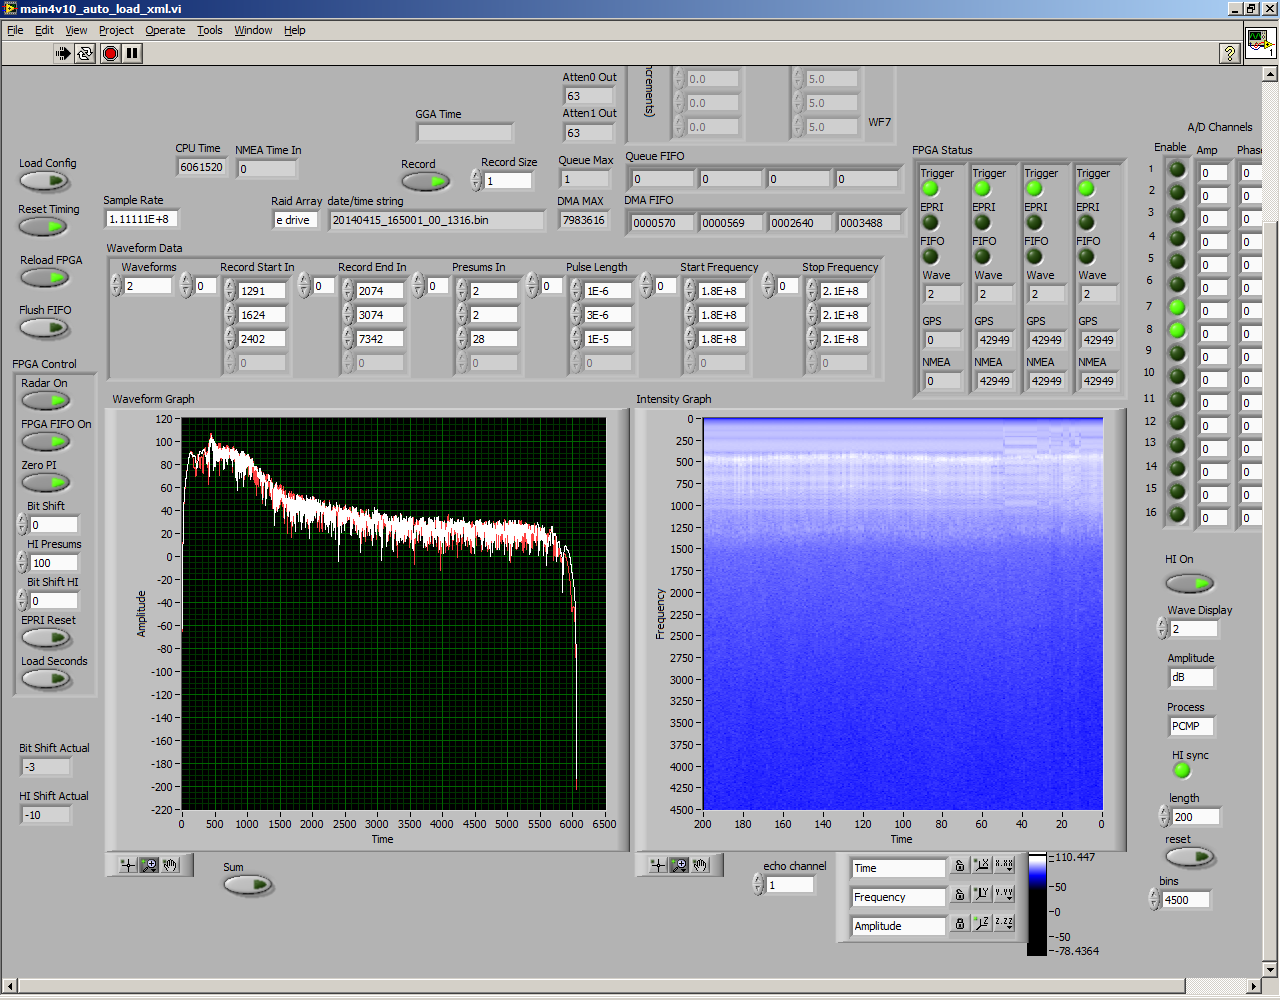Toggle the Record switch

click(x=425, y=181)
